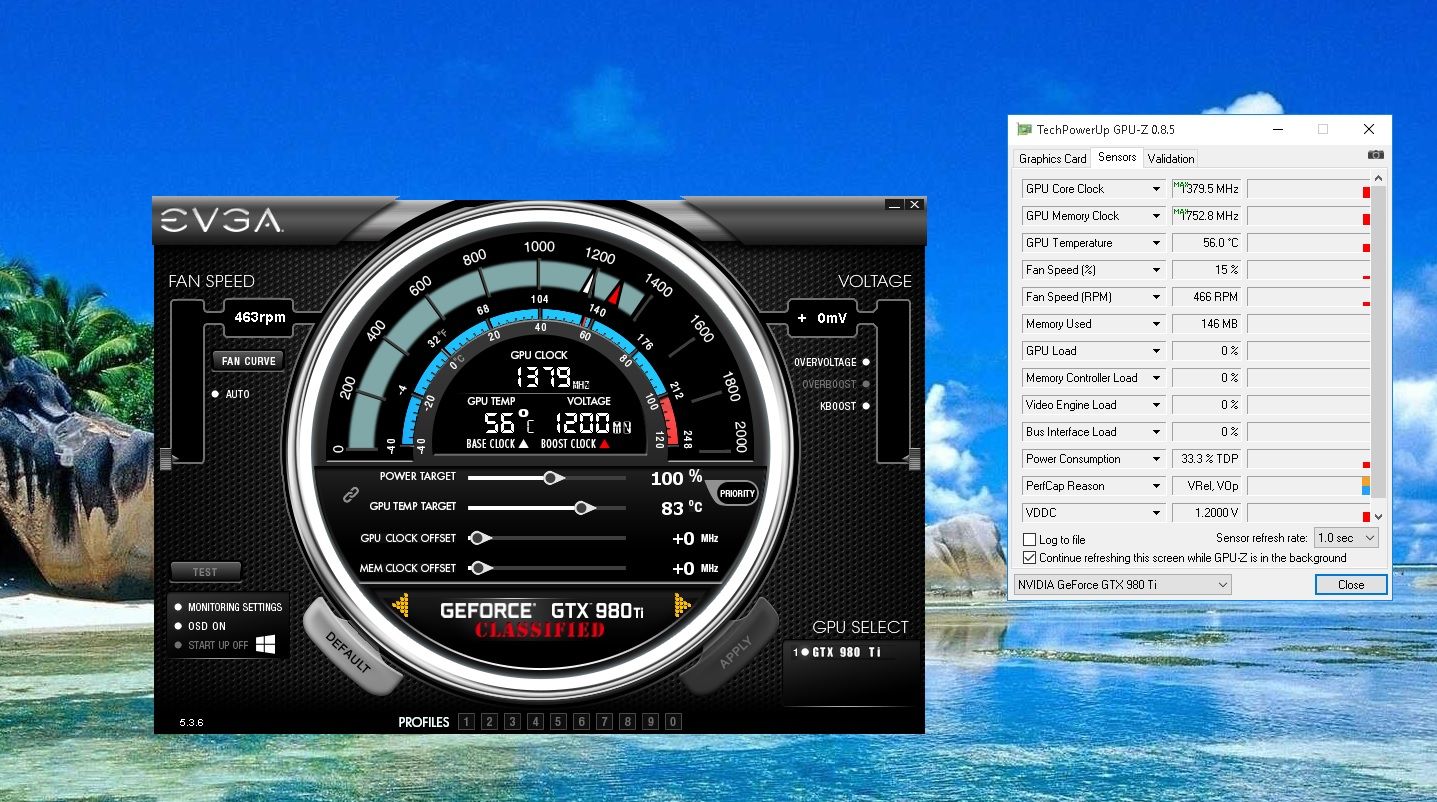Click the GPU-Z scrollbar up arrow
The height and width of the screenshot is (802, 1437).
pos(1378,179)
